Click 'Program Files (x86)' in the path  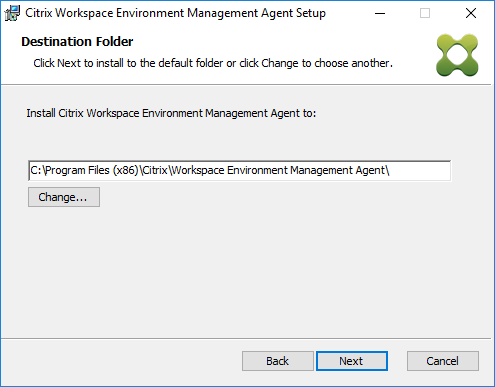92,171
